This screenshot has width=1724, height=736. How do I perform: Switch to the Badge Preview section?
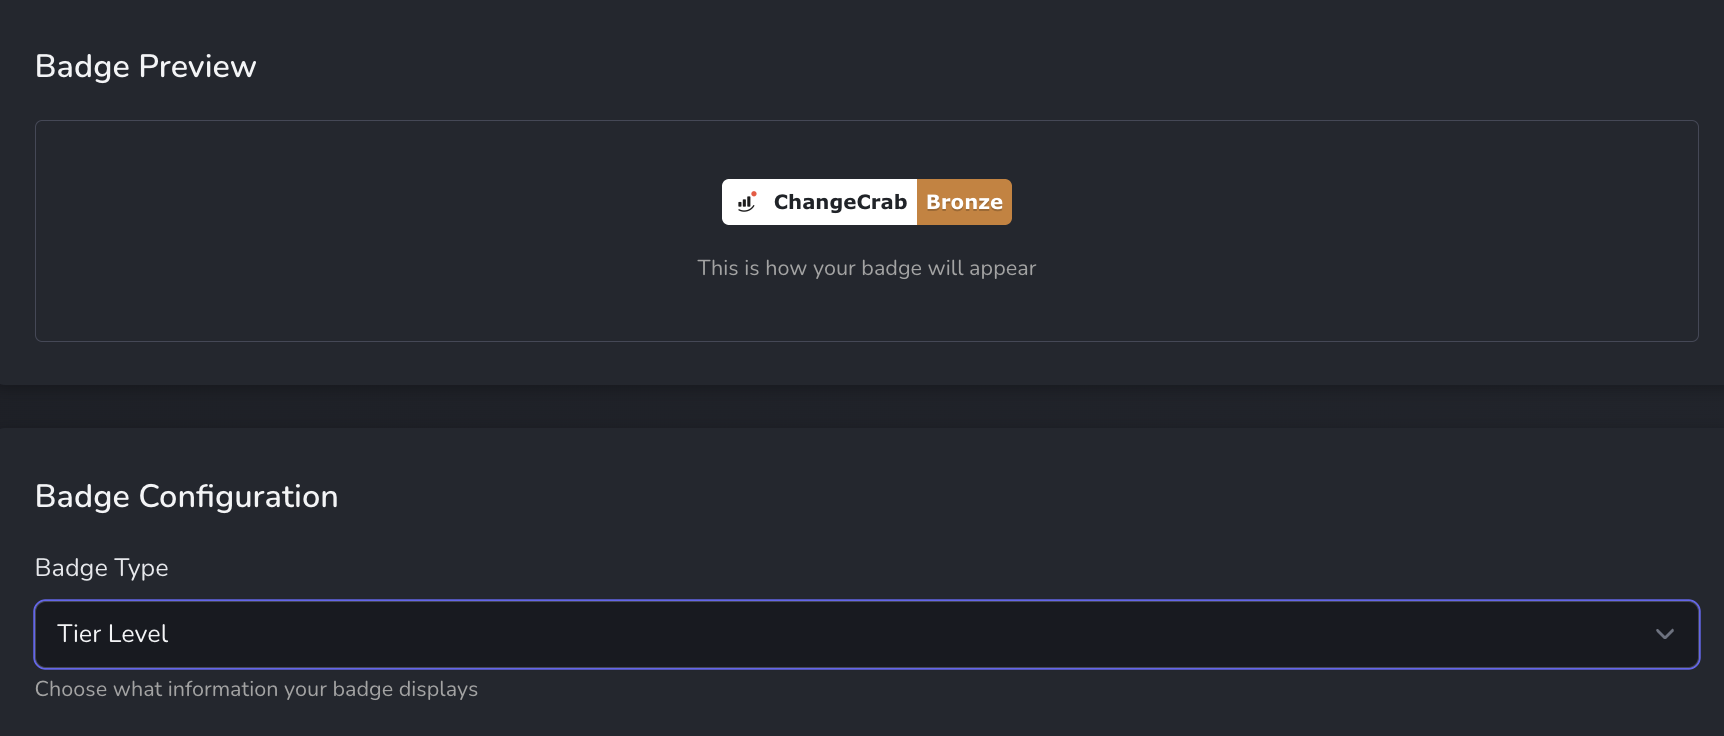tap(146, 66)
